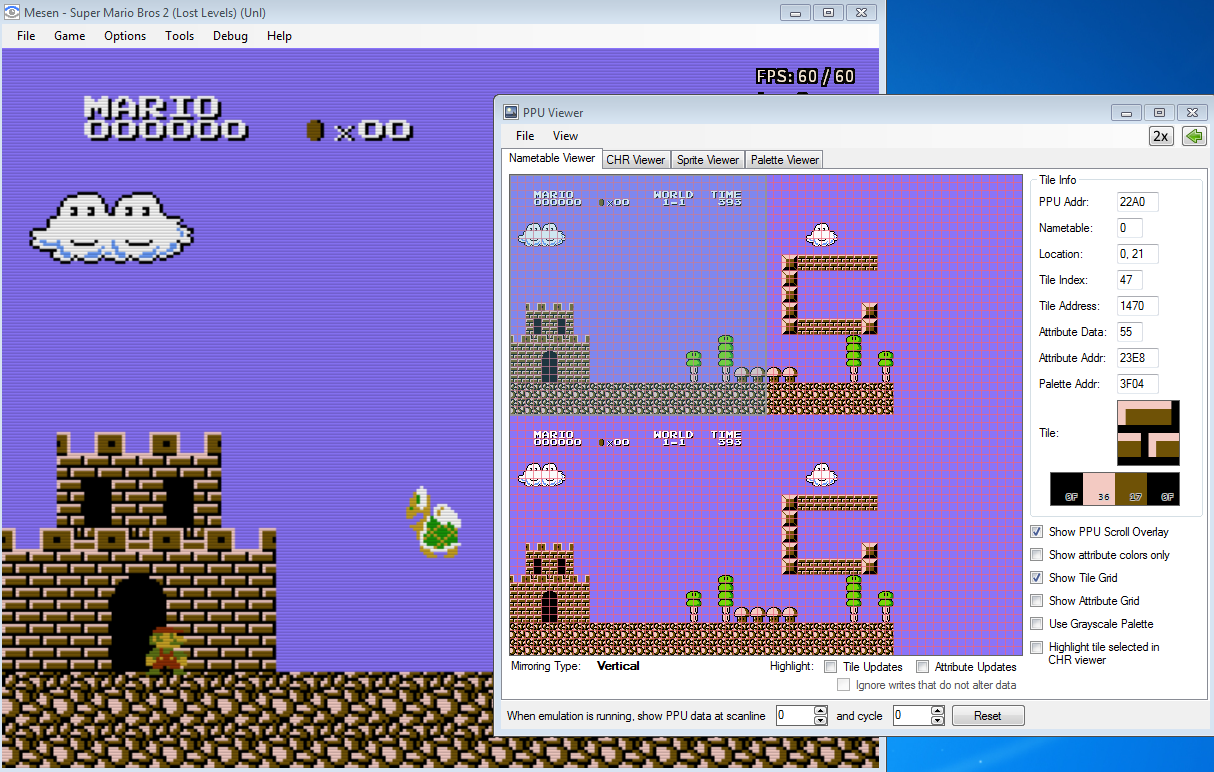Click the Mesen app icon in title bar
The image size is (1214, 772).
13,12
